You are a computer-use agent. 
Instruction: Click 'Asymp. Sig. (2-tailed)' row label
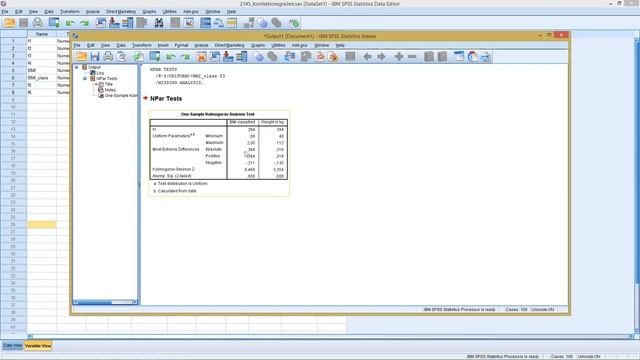point(172,176)
